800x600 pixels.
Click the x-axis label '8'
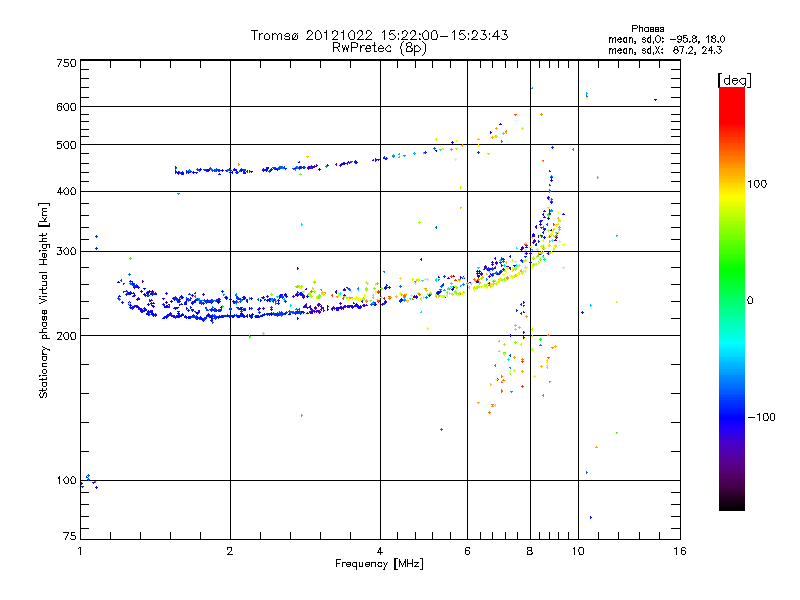(x=530, y=551)
